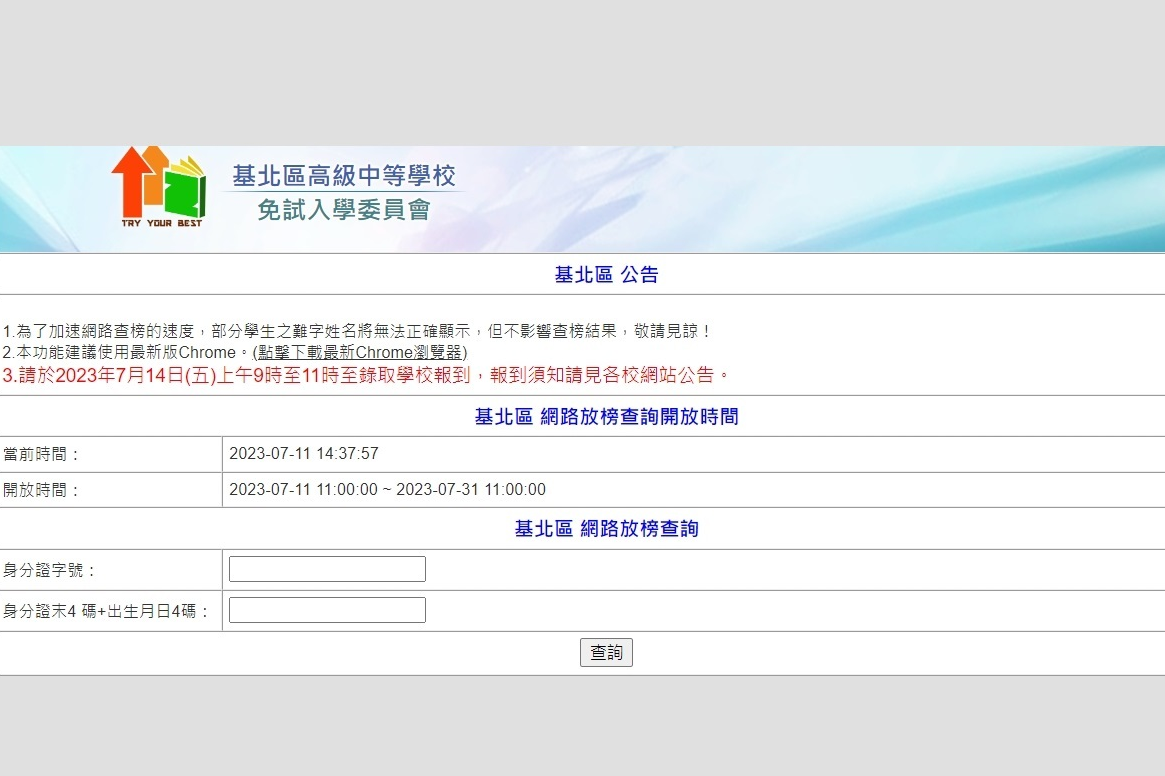Click the 基北區 網路放榜查詢 heading
The image size is (1165, 776).
[x=607, y=528]
